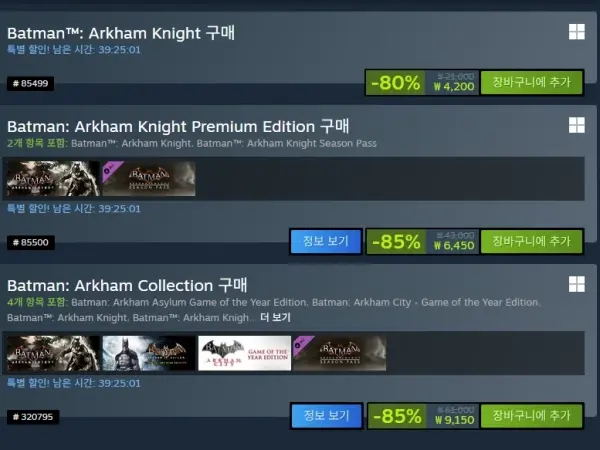Screen dimensions: 600x450
Task: Click package ID tag #85499
Action: 31,83
